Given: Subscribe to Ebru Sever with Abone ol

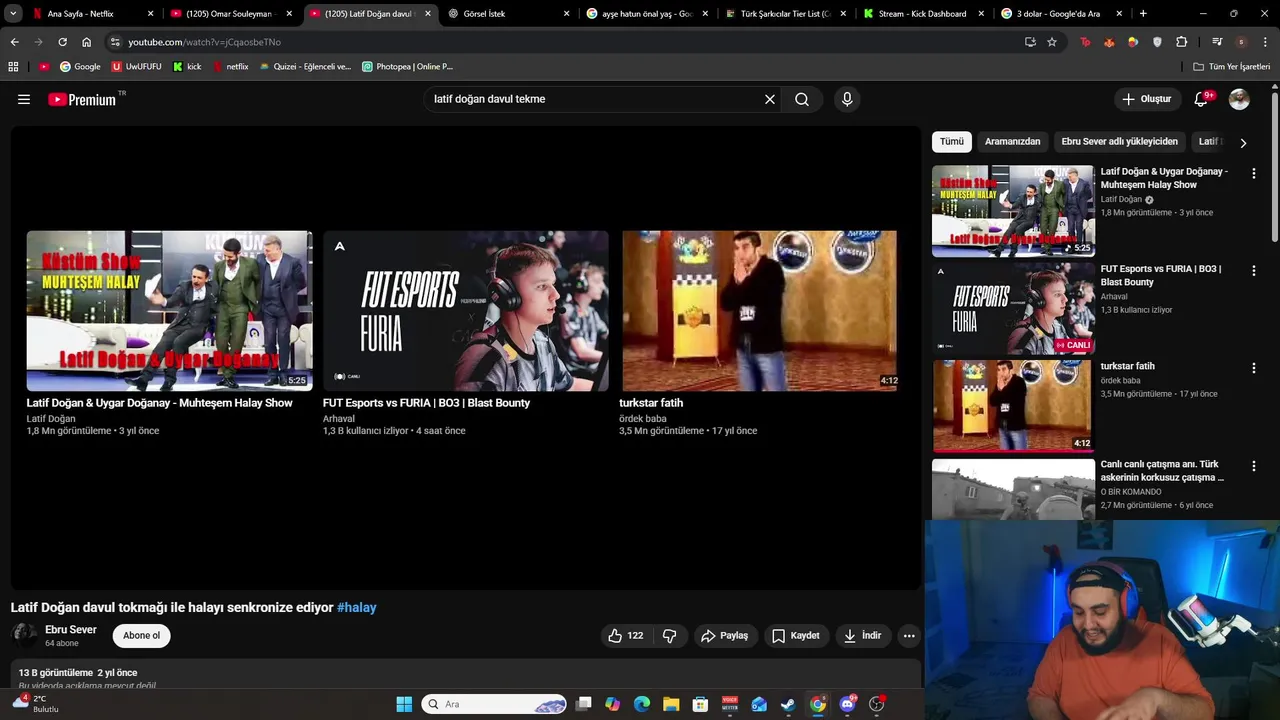Looking at the screenshot, I should (141, 636).
